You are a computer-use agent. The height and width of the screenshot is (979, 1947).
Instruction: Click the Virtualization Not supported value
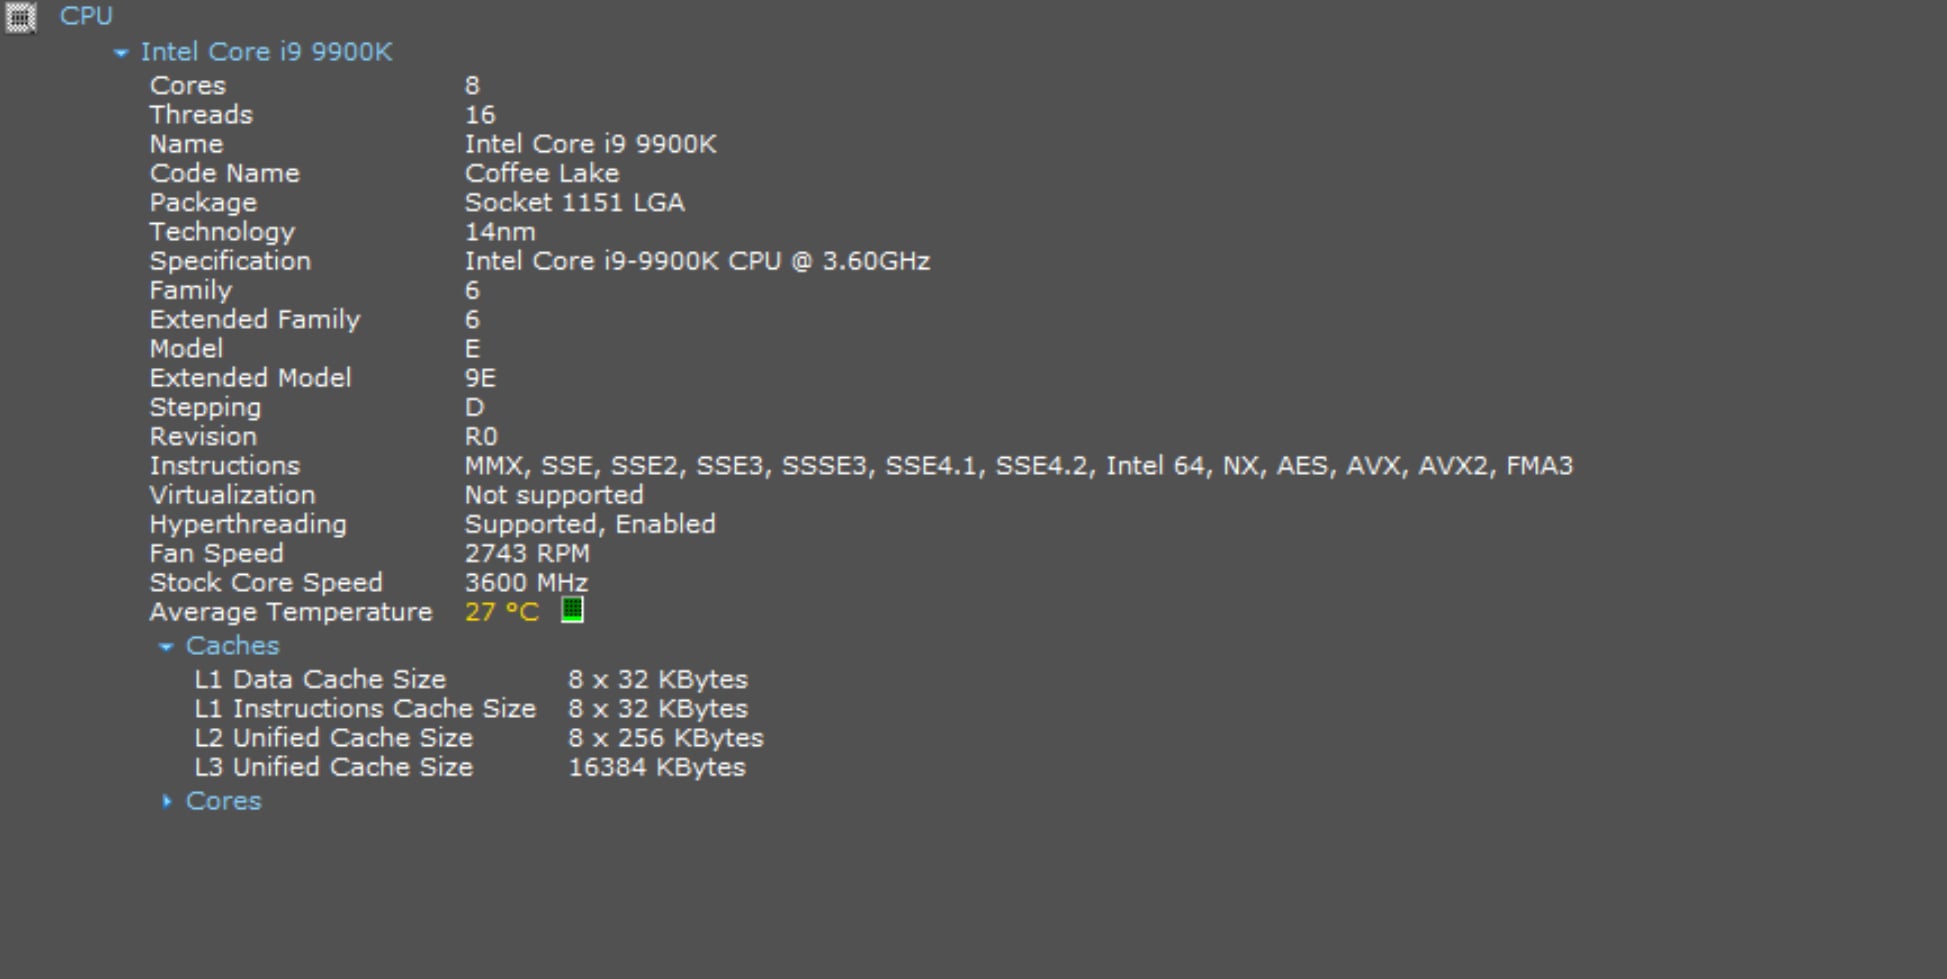(x=553, y=495)
